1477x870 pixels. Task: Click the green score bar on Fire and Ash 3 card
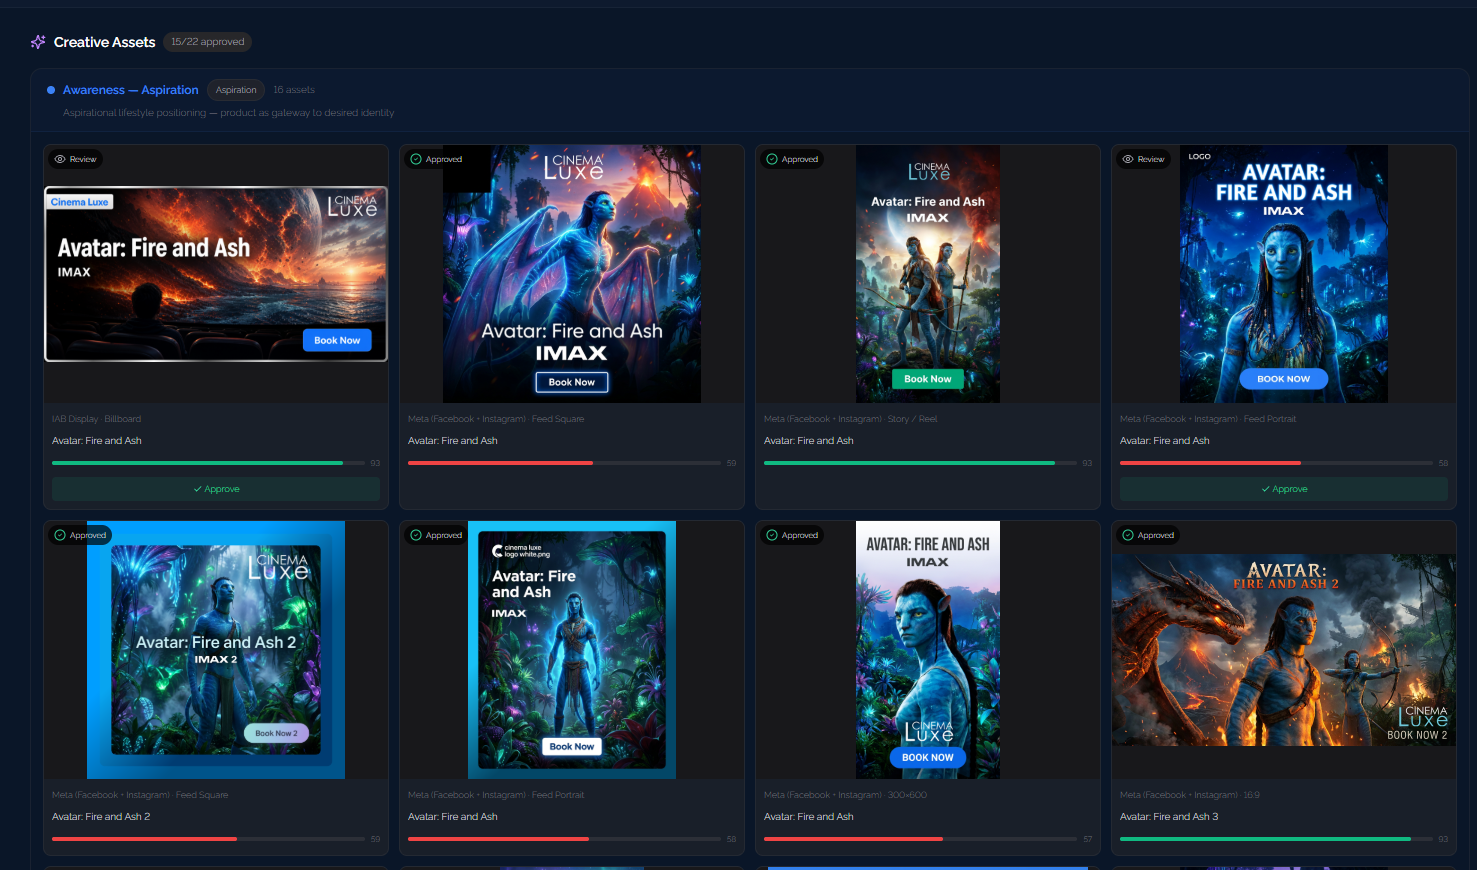point(1276,839)
